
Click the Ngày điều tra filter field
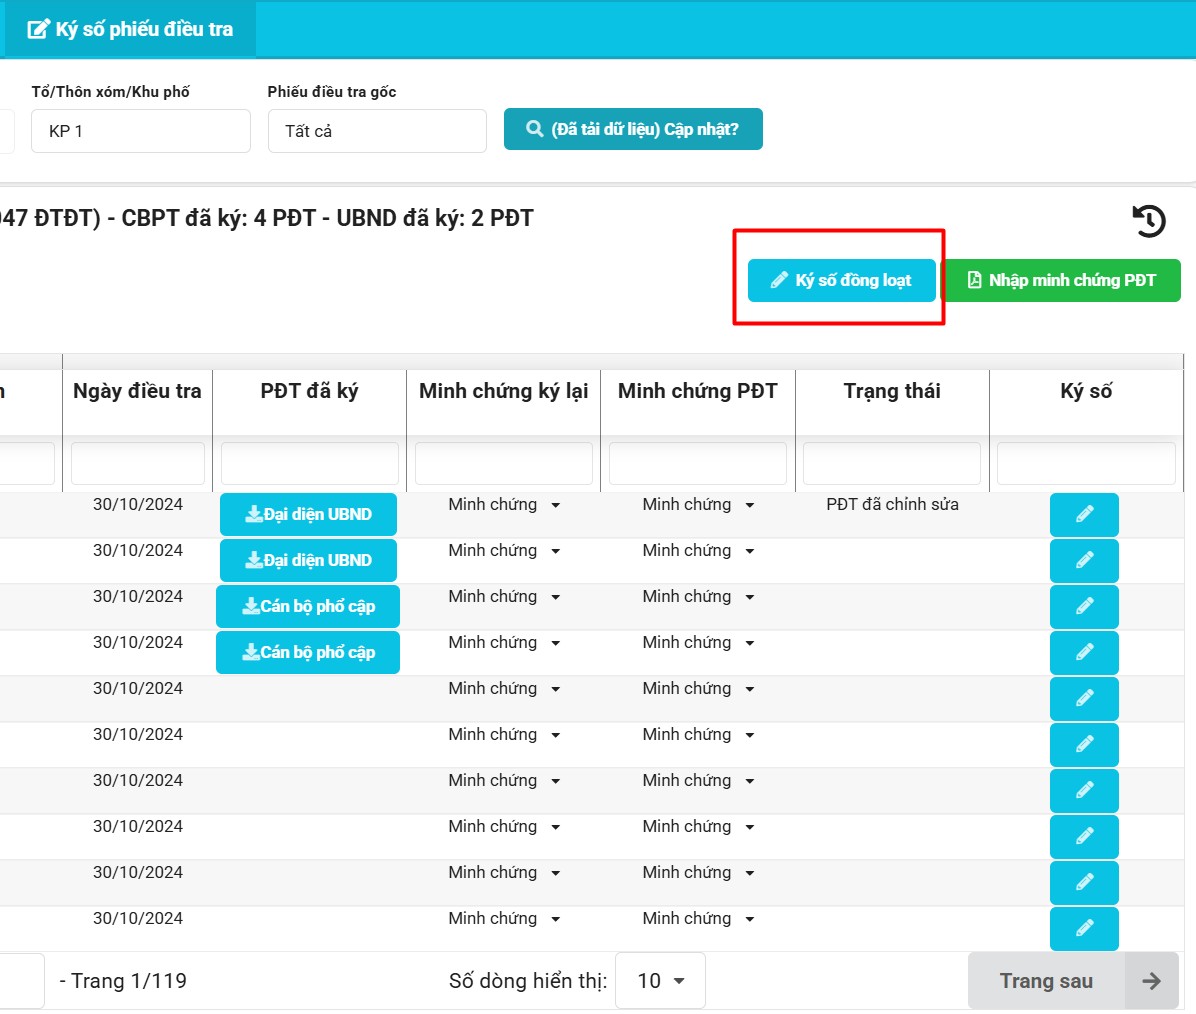(137, 464)
